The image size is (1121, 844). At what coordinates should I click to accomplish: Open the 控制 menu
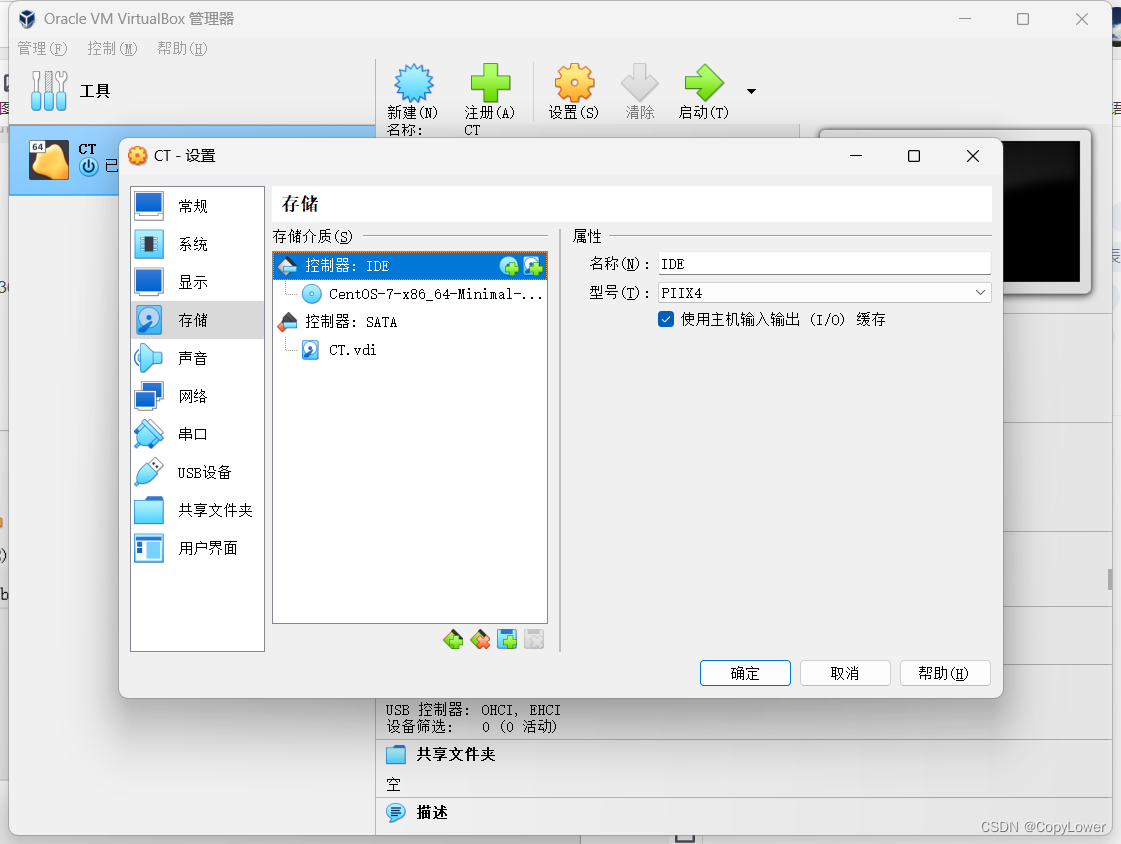(110, 48)
